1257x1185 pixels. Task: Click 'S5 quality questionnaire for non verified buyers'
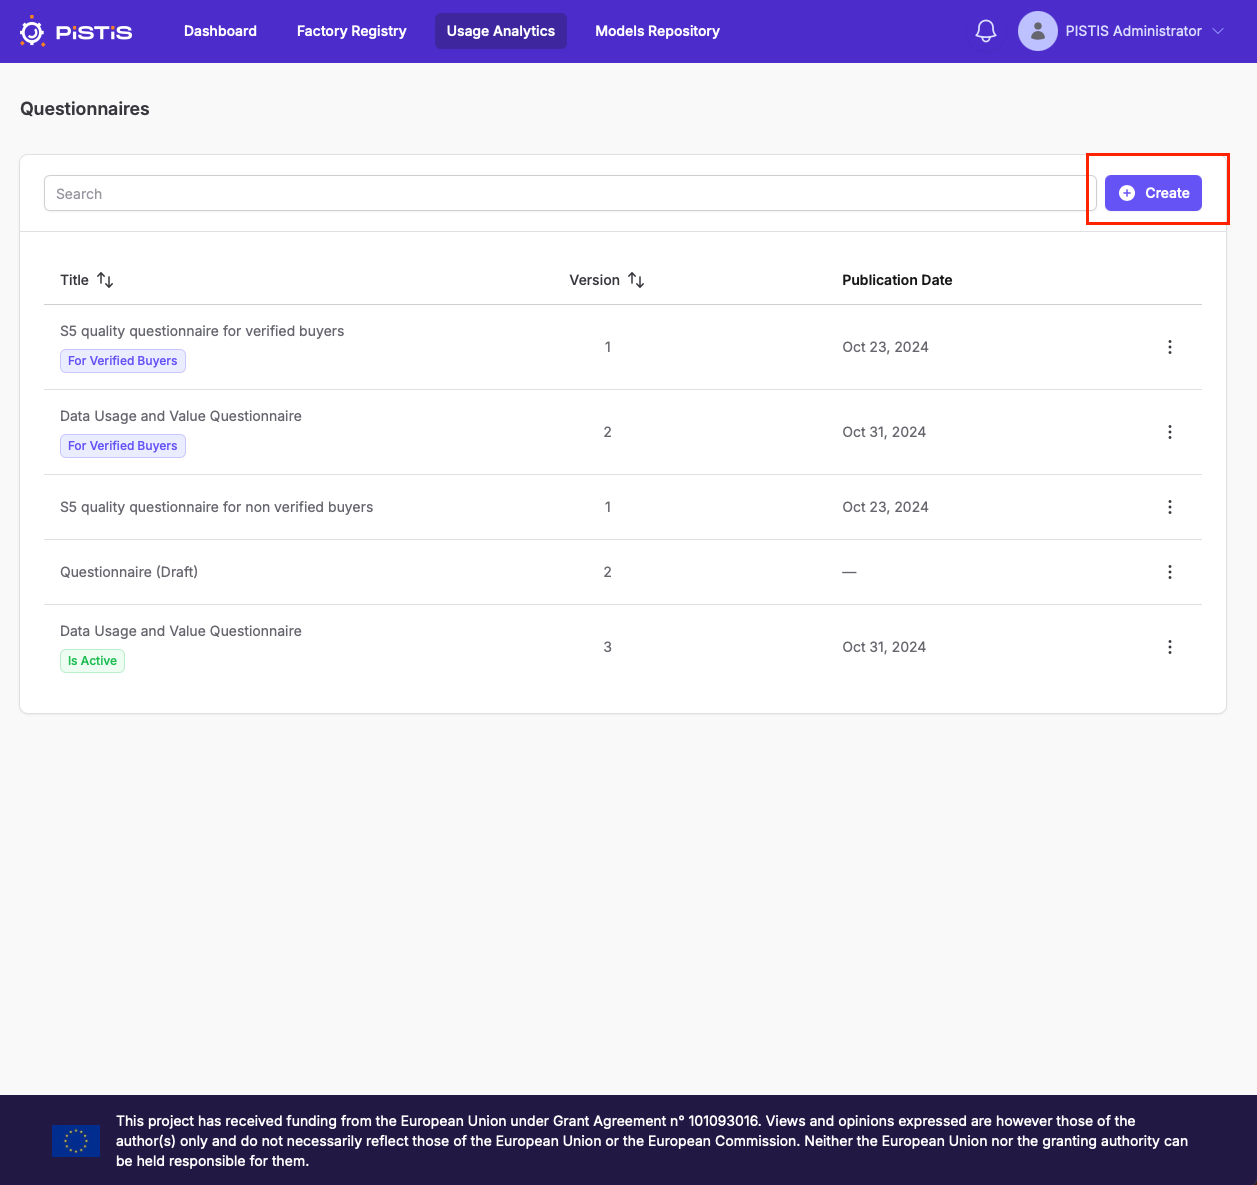tap(216, 507)
